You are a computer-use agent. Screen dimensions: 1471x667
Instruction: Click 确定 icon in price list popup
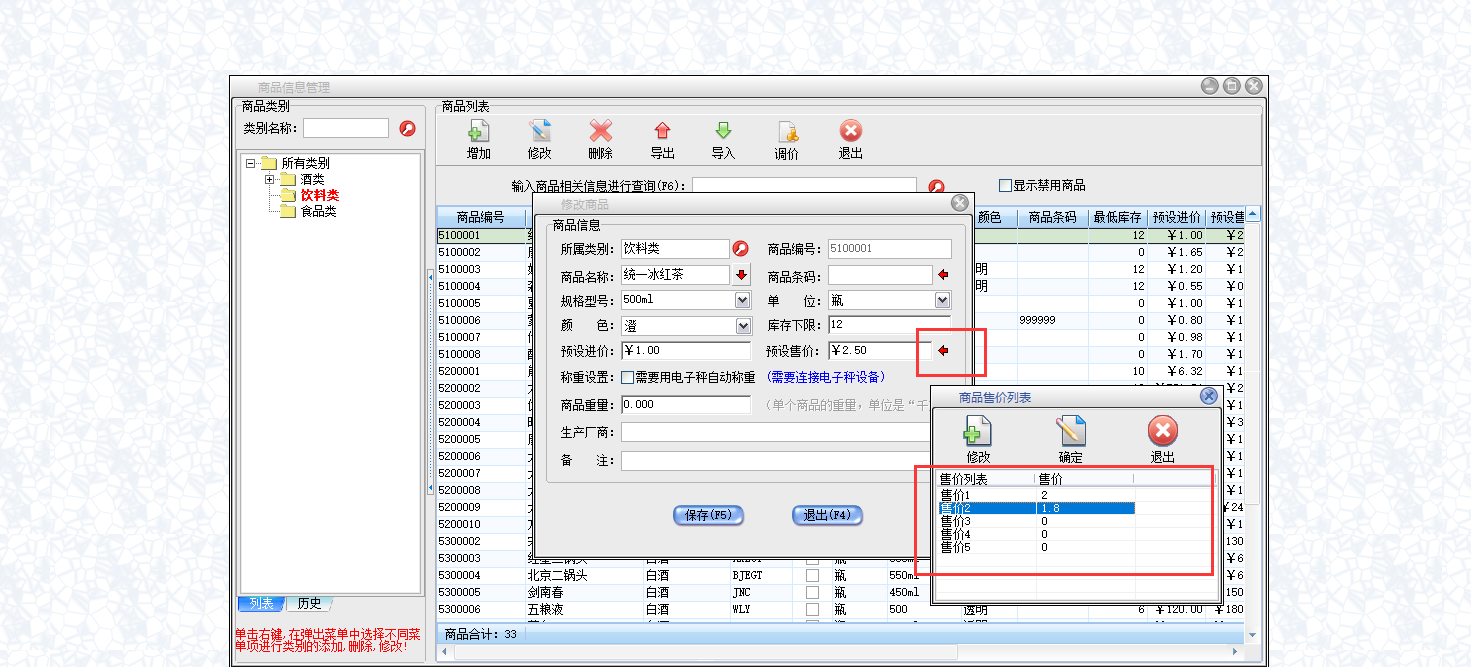pos(1070,431)
